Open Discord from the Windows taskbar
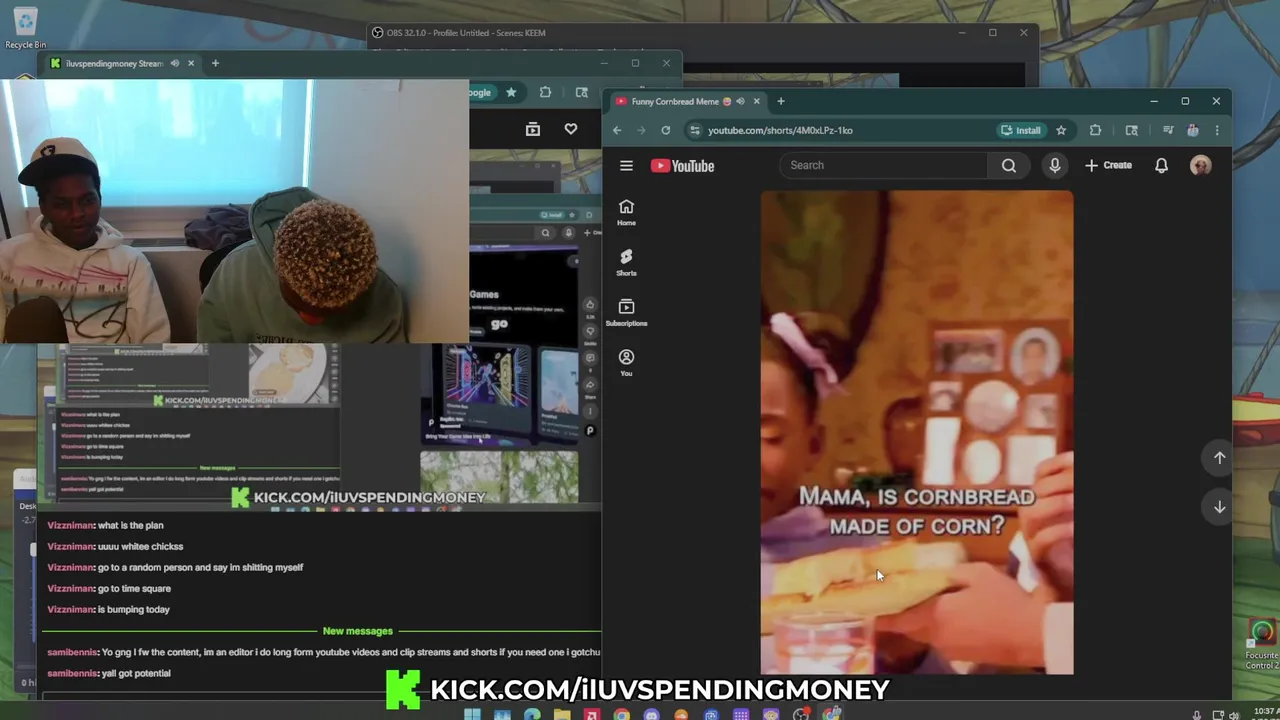 (652, 714)
